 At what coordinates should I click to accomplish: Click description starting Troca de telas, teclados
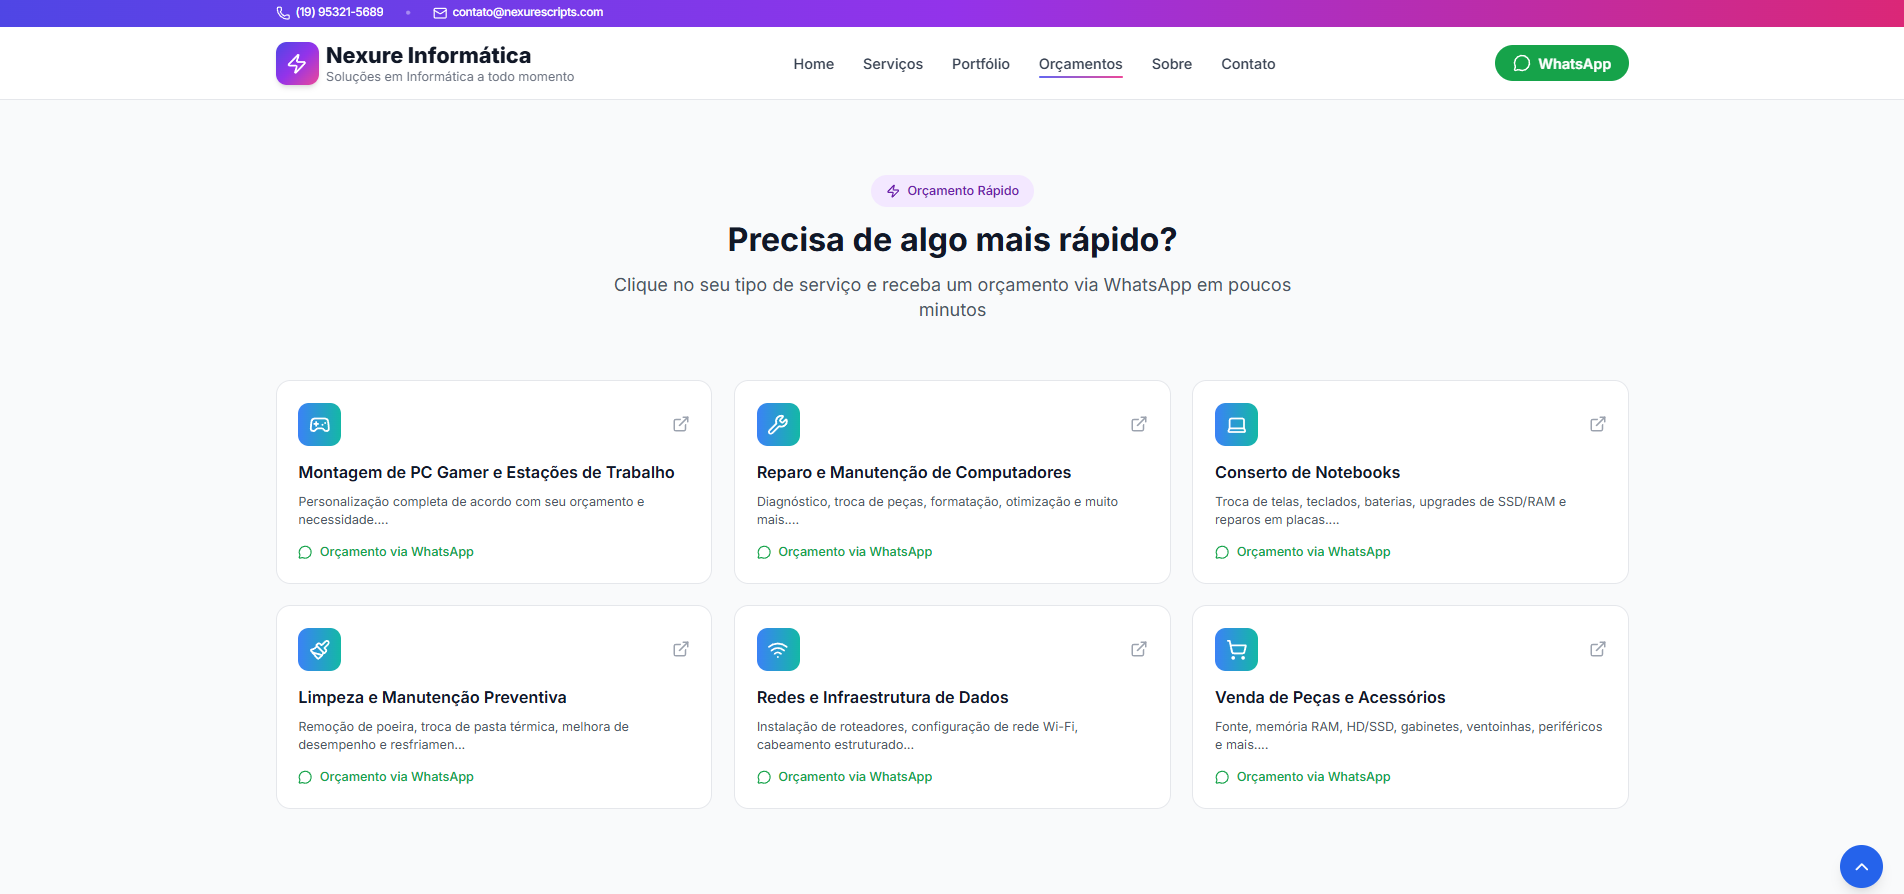1390,511
